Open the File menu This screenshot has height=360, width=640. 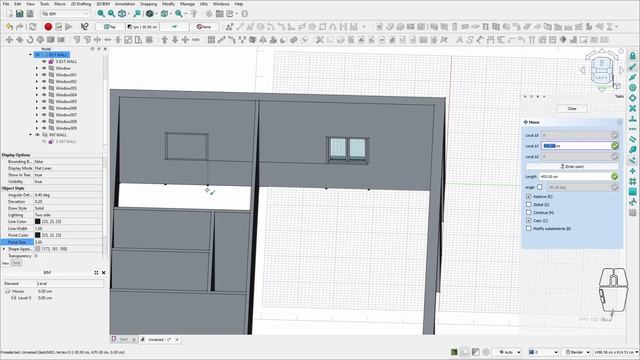click(6, 4)
